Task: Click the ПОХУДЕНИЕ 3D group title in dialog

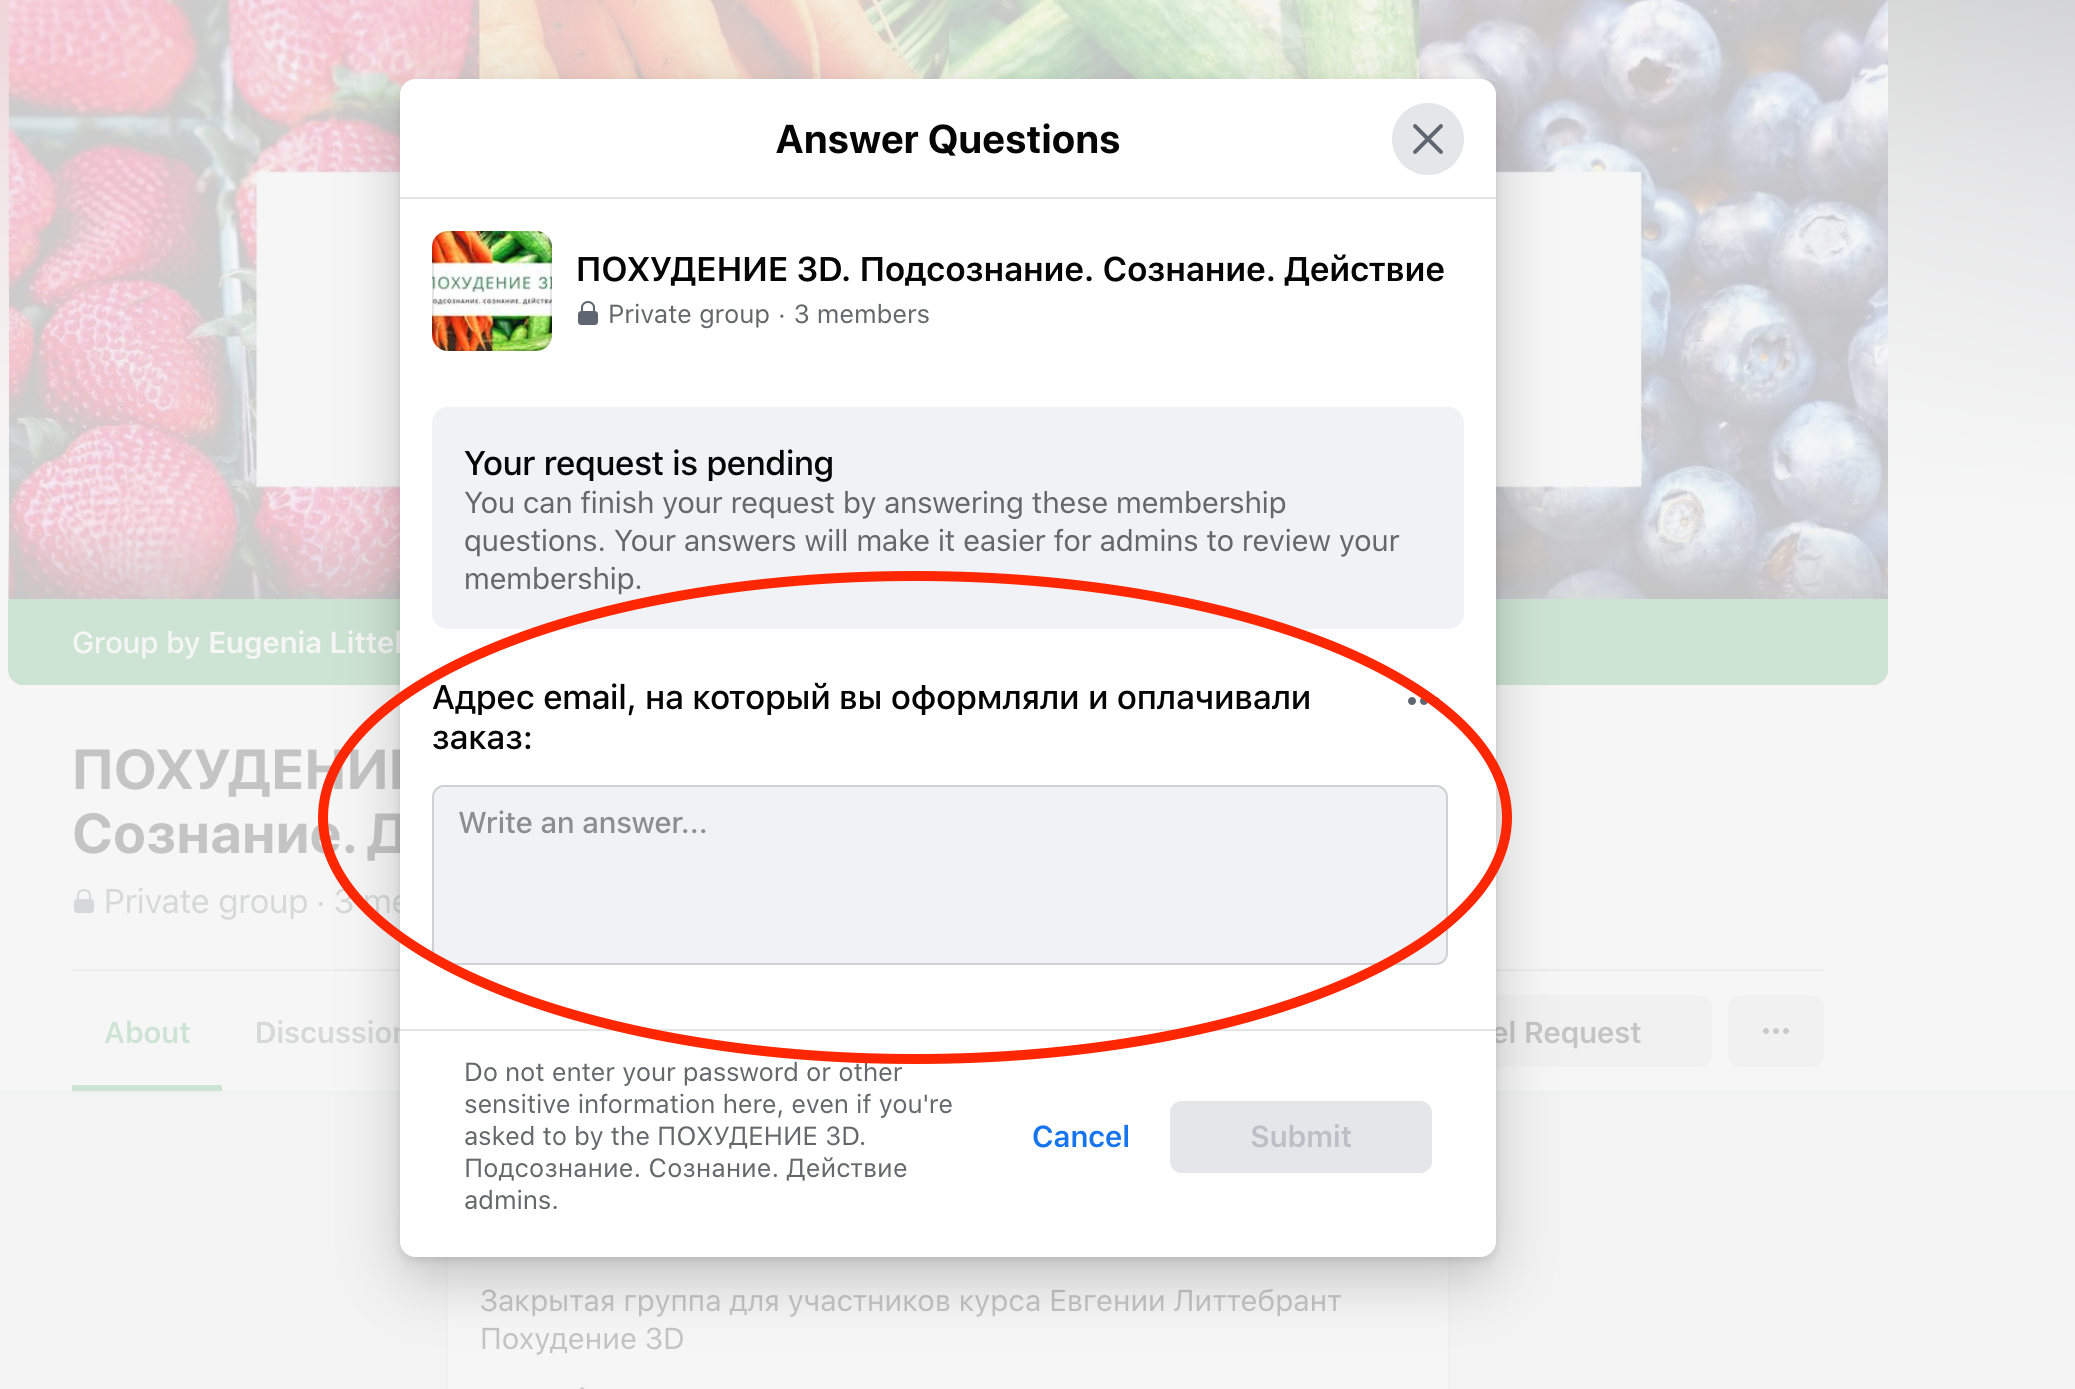Action: (1010, 269)
